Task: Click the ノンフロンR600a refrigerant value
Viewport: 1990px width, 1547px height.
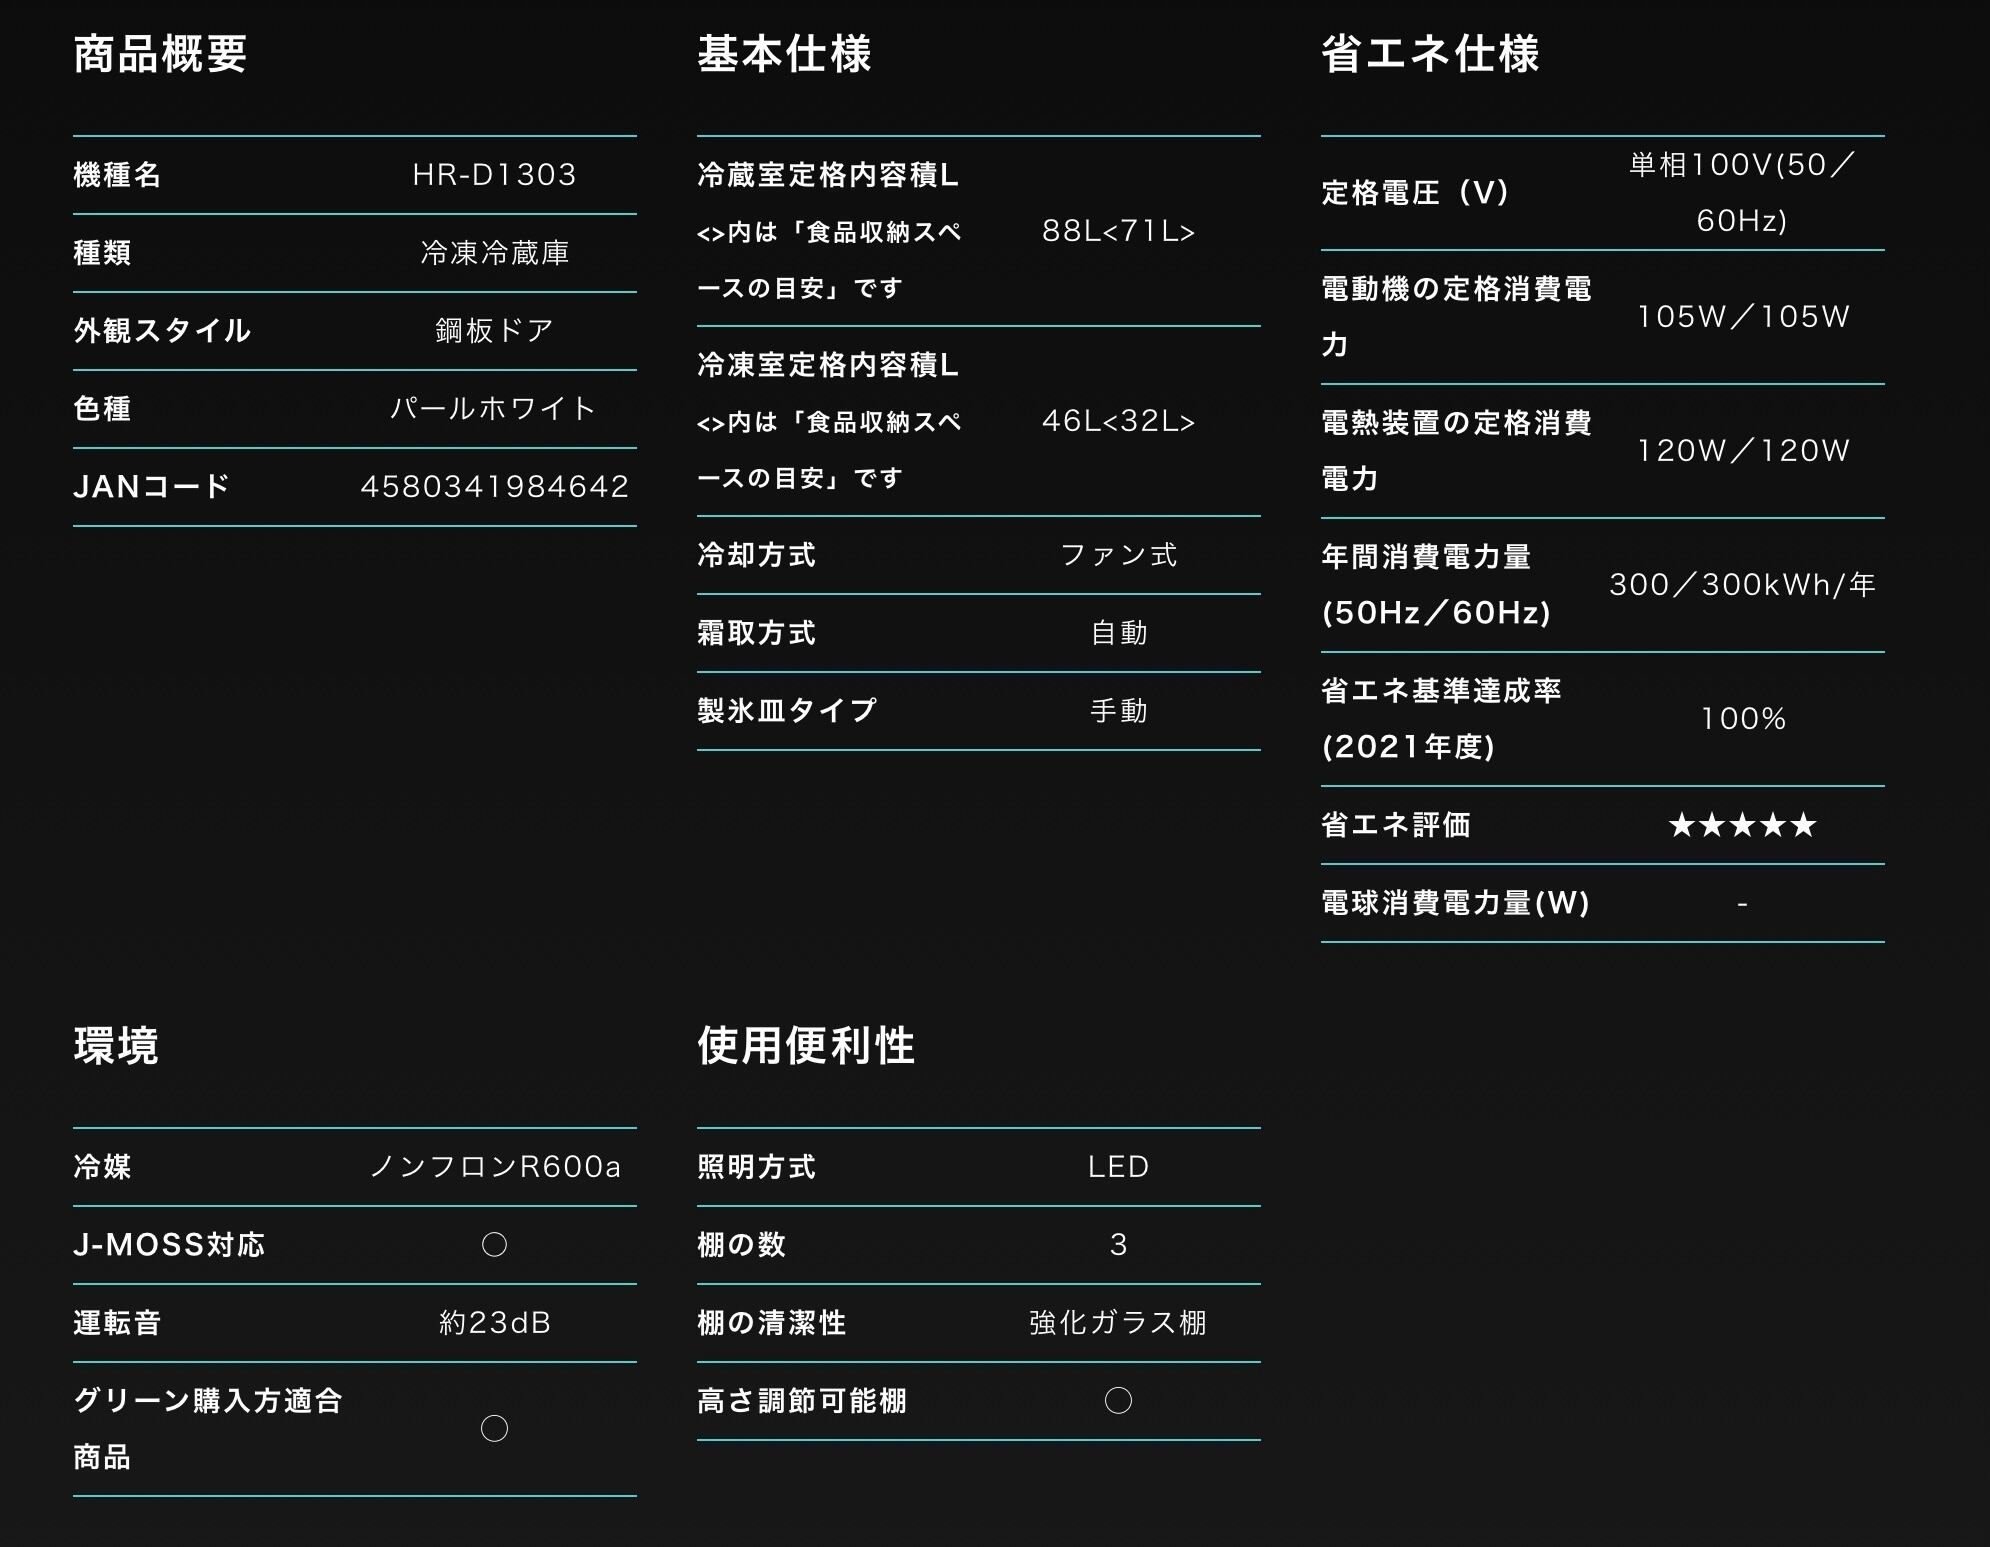Action: (494, 1167)
